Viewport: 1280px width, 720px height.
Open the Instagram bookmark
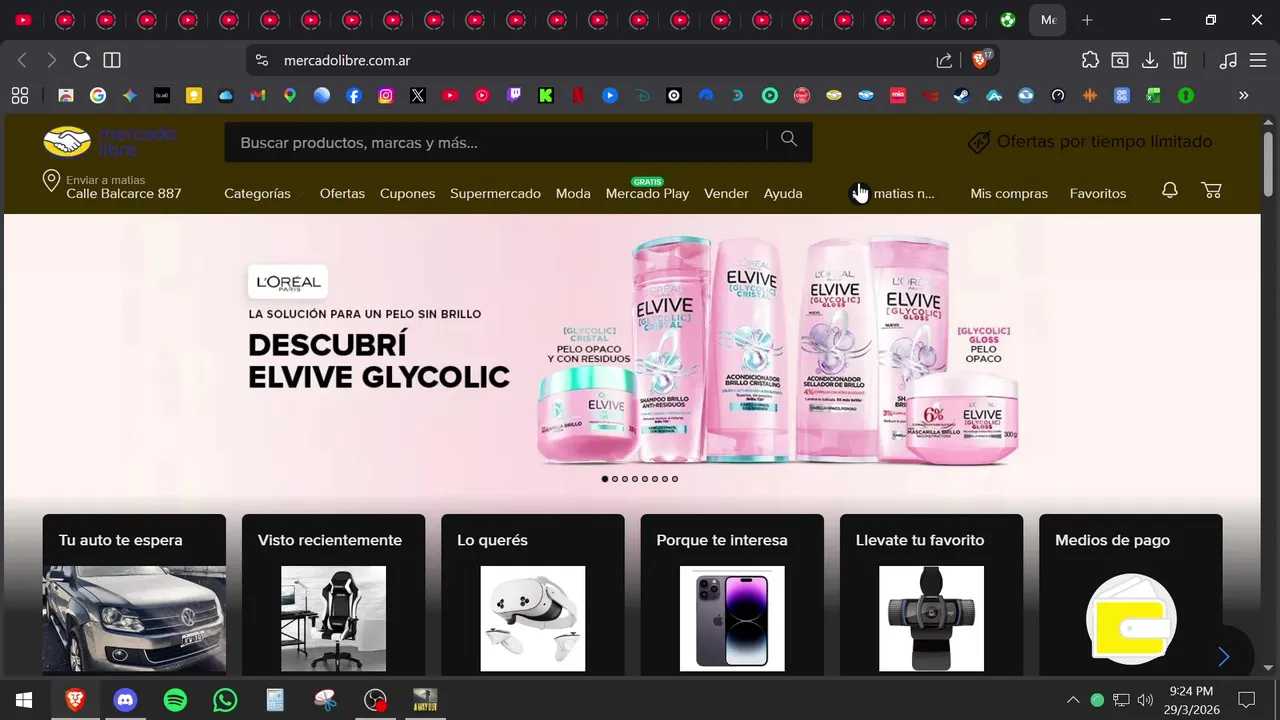tap(386, 96)
